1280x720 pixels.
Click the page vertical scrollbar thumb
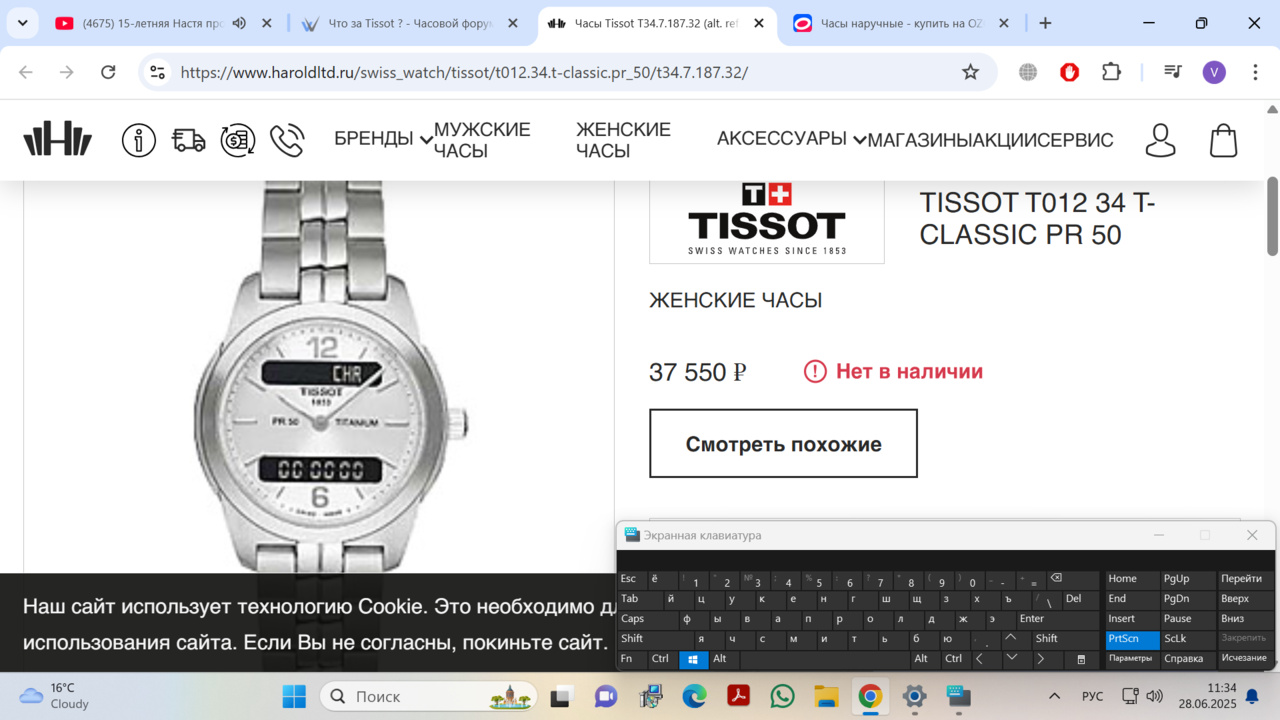pos(1272,216)
